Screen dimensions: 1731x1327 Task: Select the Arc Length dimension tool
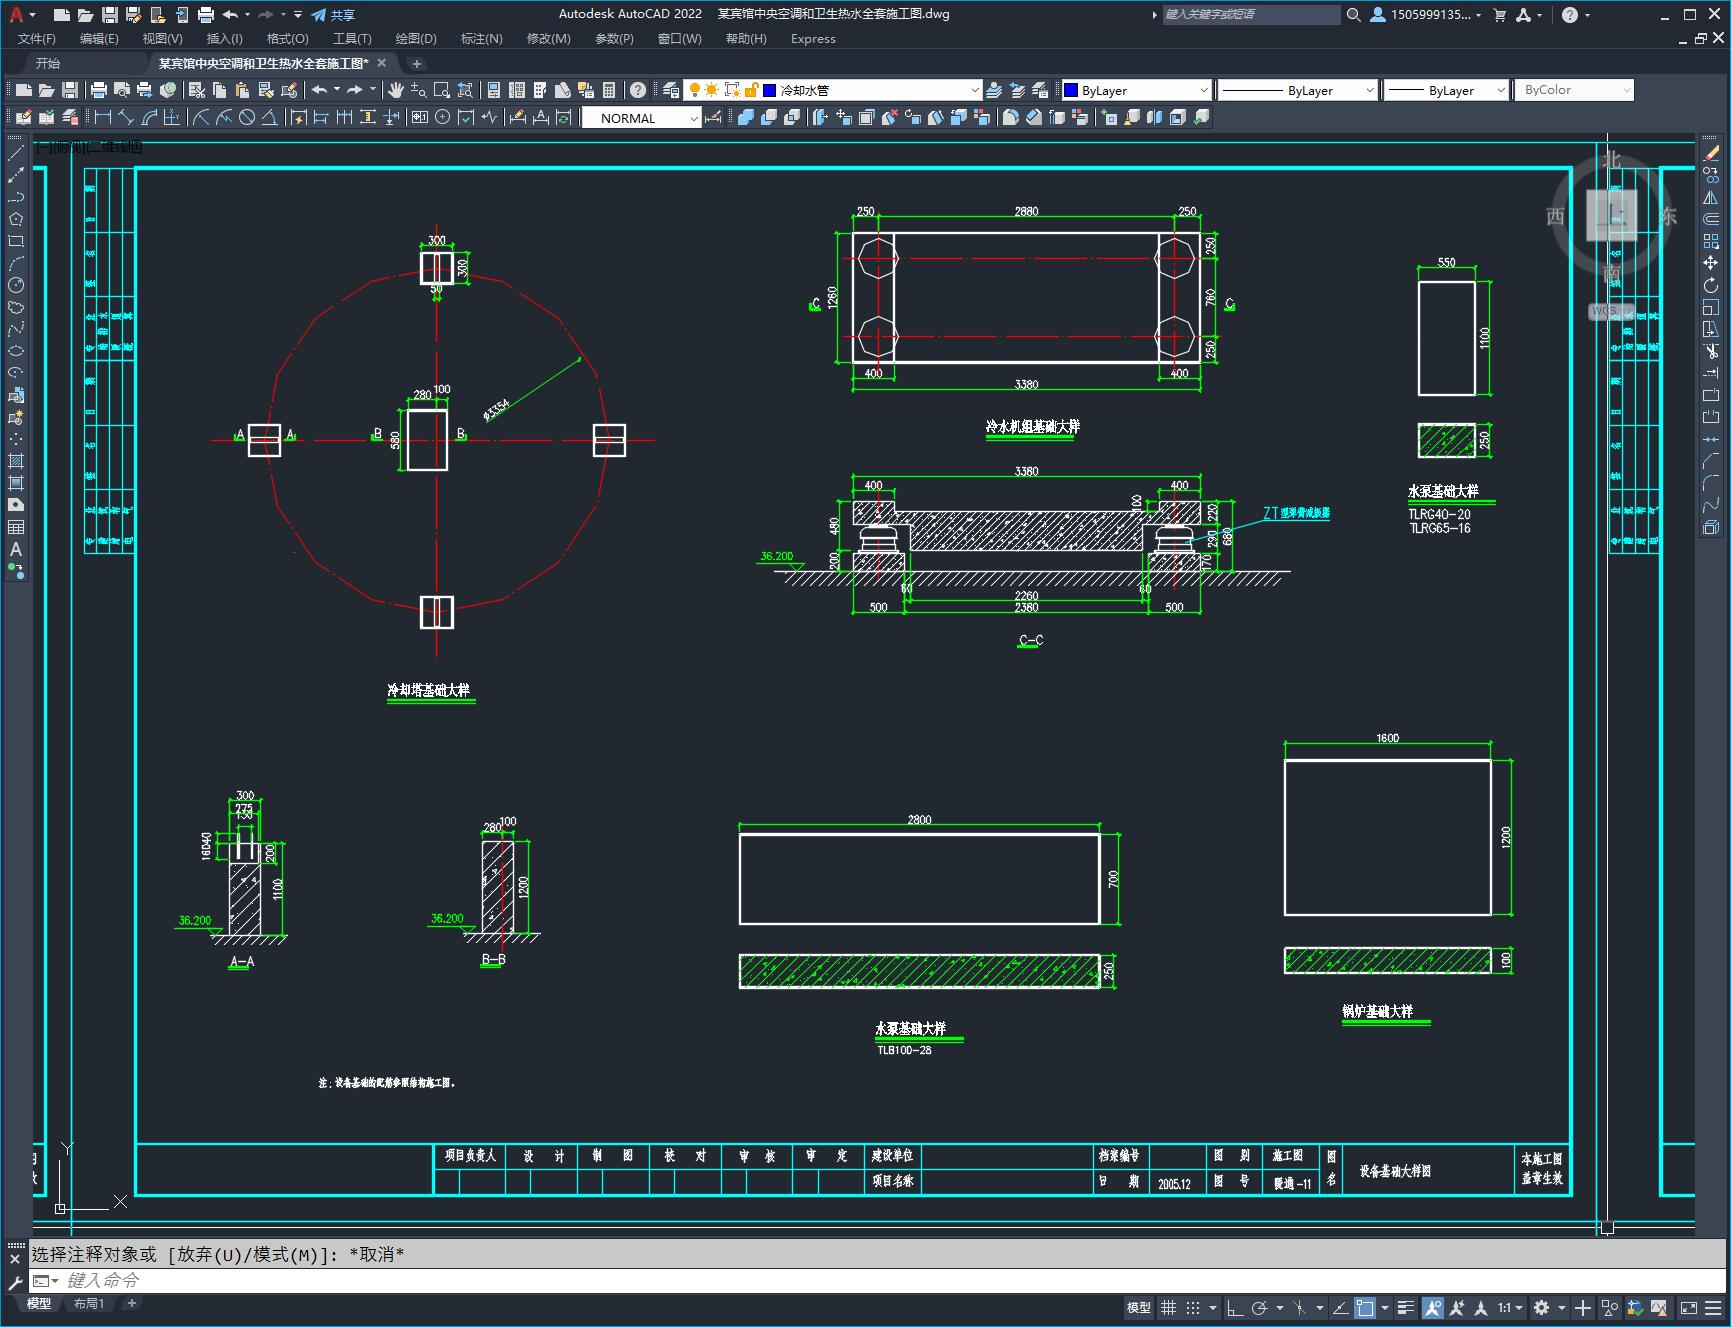(x=149, y=118)
